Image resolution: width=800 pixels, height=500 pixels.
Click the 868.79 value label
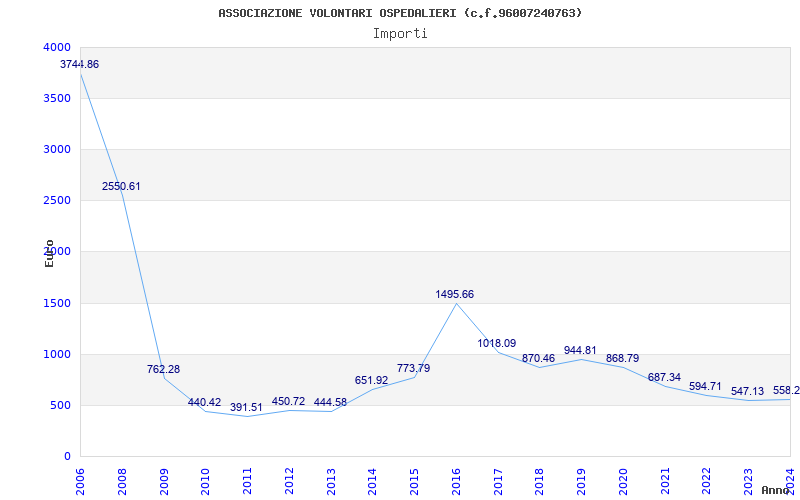click(622, 358)
